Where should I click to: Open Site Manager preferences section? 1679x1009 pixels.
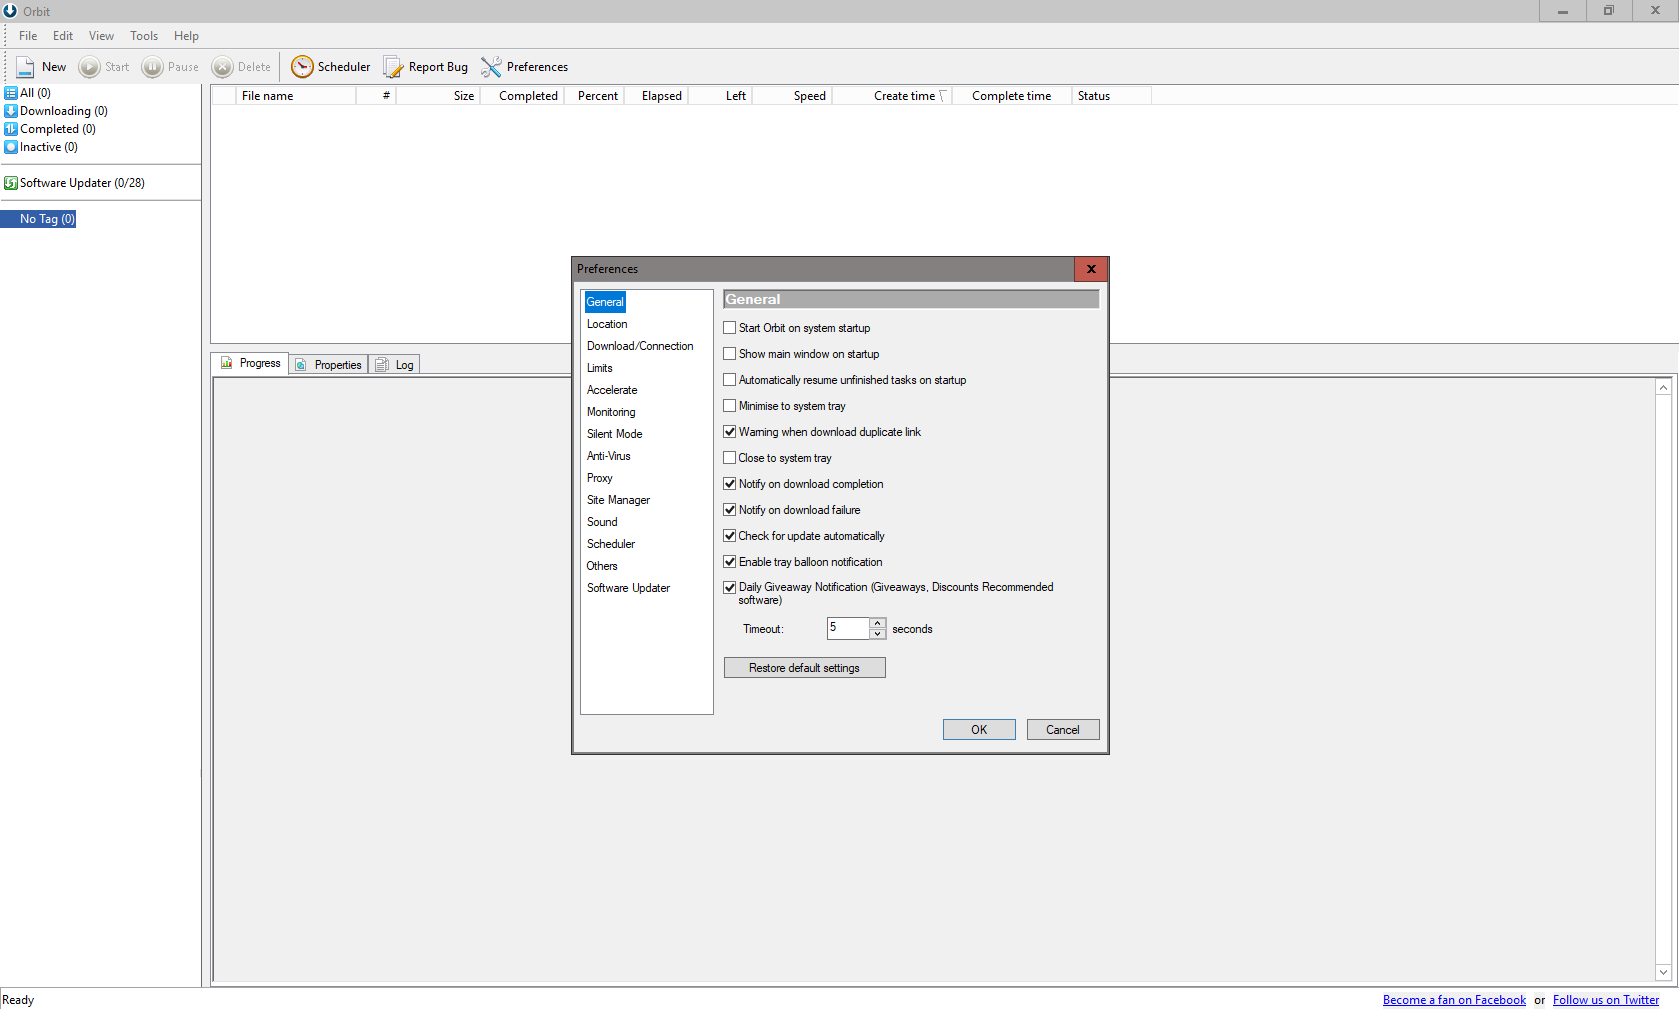[618, 500]
